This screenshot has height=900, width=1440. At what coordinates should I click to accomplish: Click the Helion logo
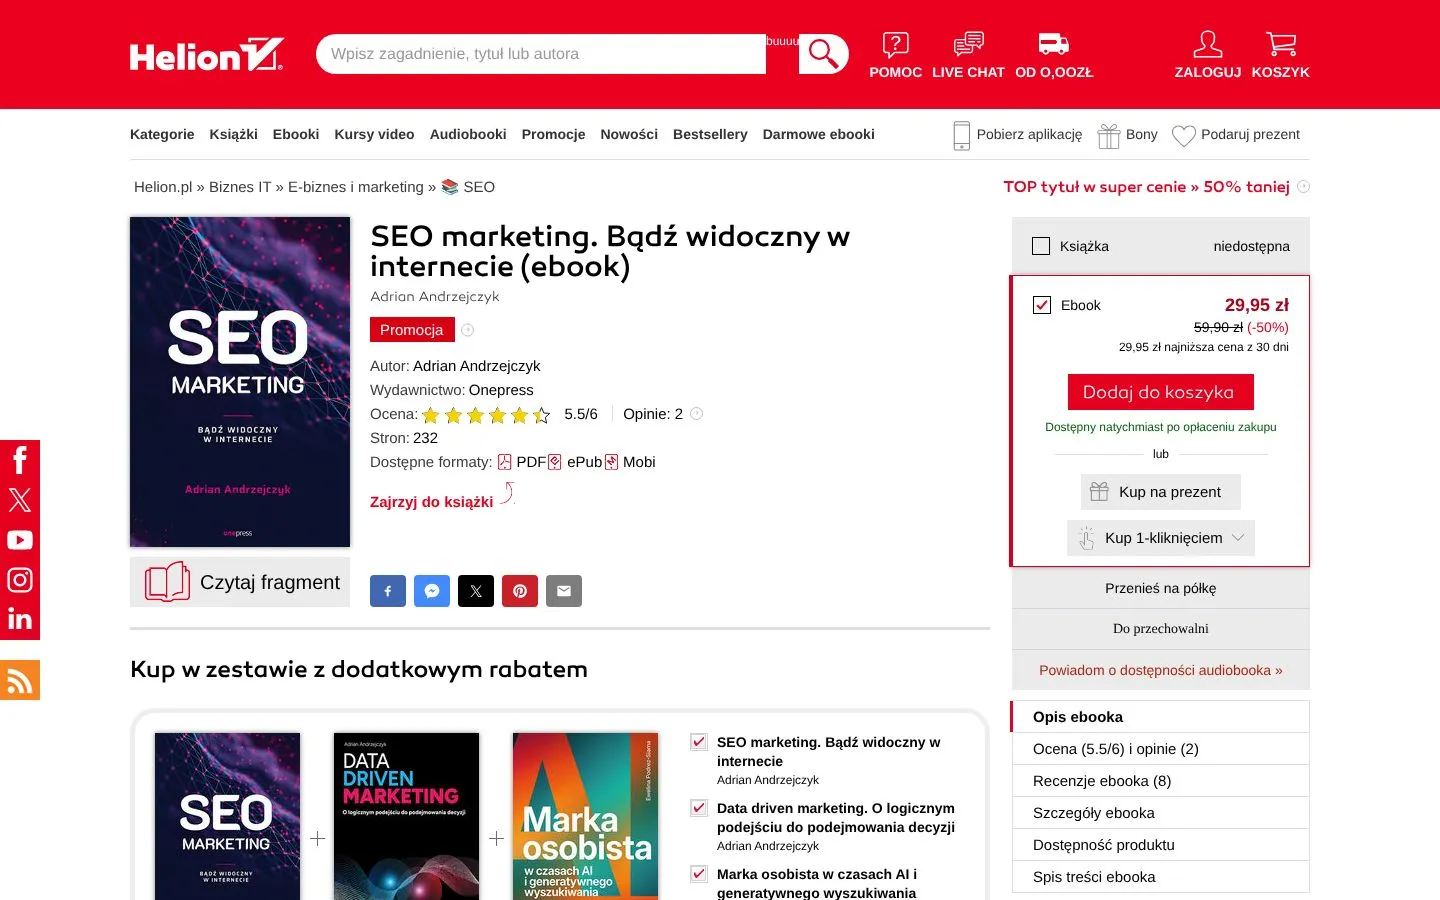207,55
